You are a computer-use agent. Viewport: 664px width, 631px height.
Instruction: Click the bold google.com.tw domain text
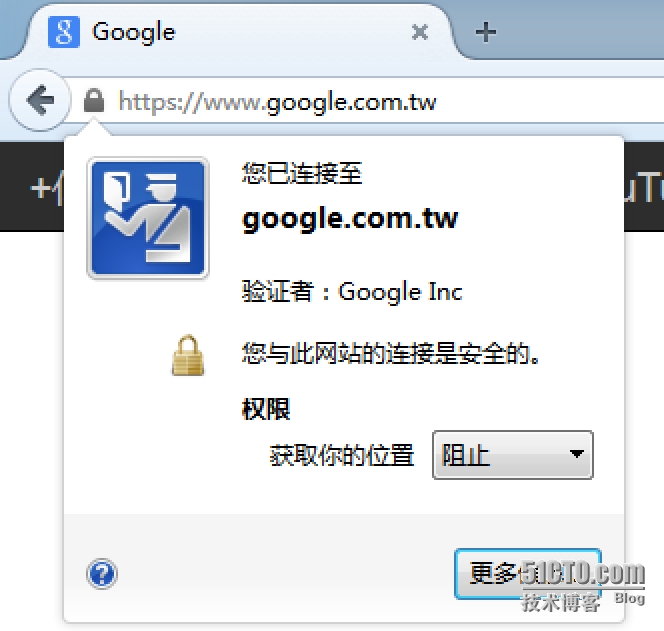(x=350, y=219)
